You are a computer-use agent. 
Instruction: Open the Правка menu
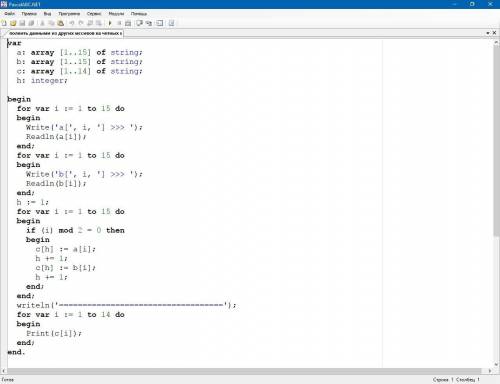(x=29, y=14)
